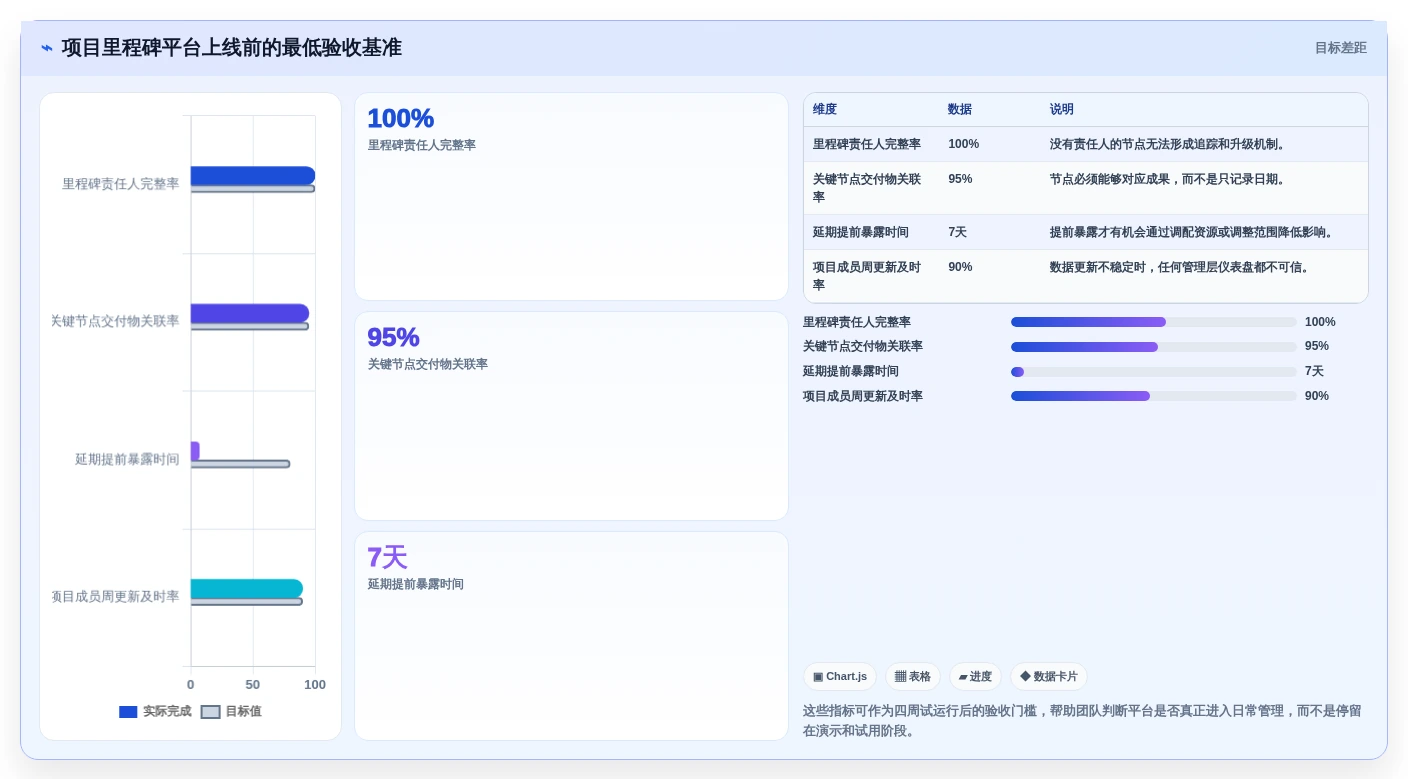Select the 95% metric card
Viewport: 1408px width, 779px height.
click(x=571, y=416)
